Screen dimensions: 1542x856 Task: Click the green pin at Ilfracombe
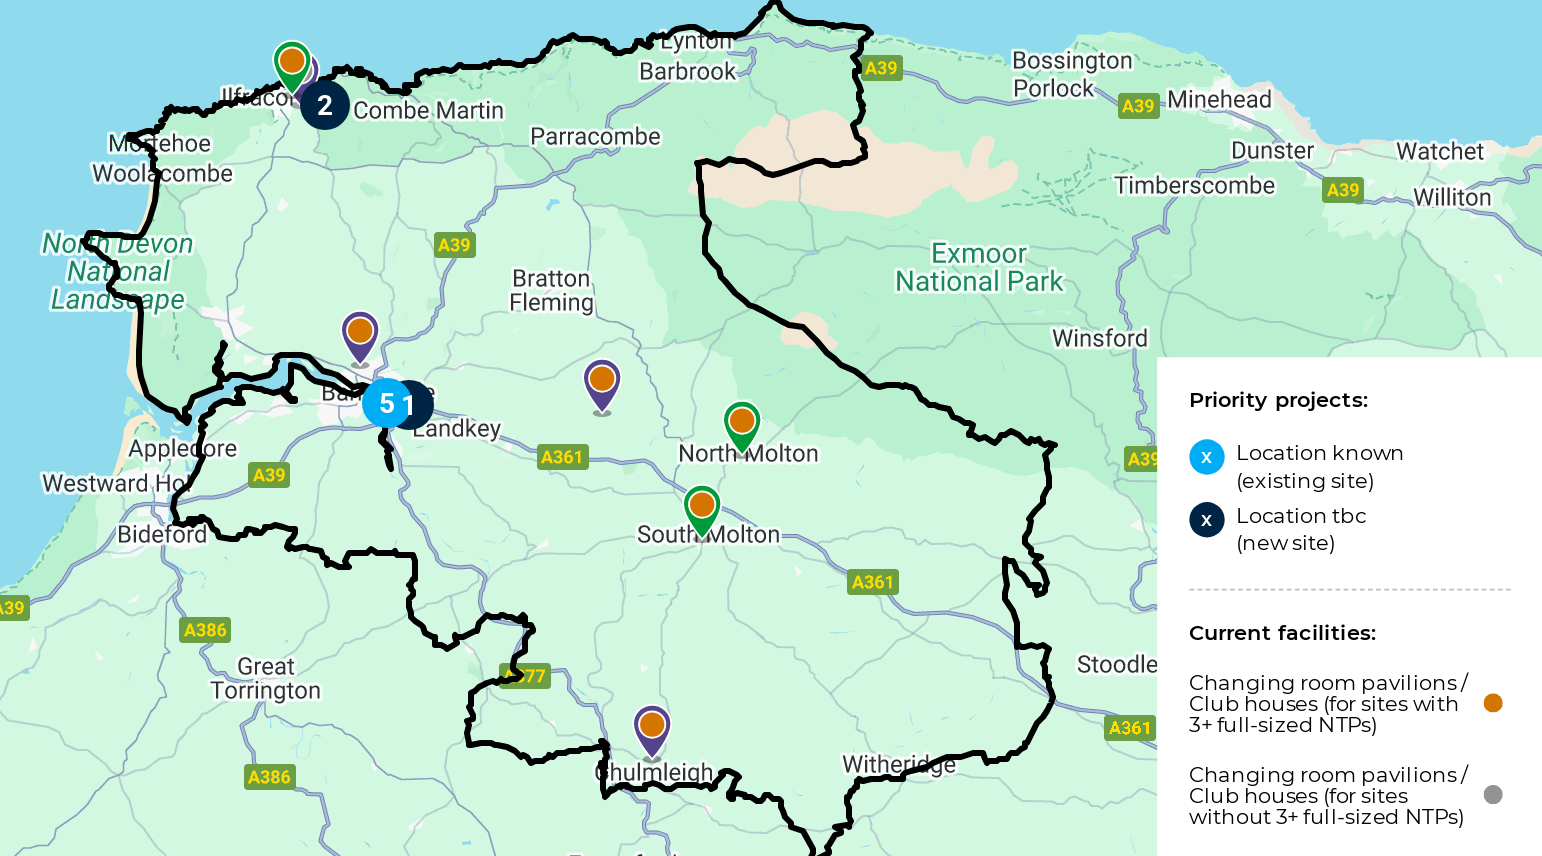pos(292,65)
